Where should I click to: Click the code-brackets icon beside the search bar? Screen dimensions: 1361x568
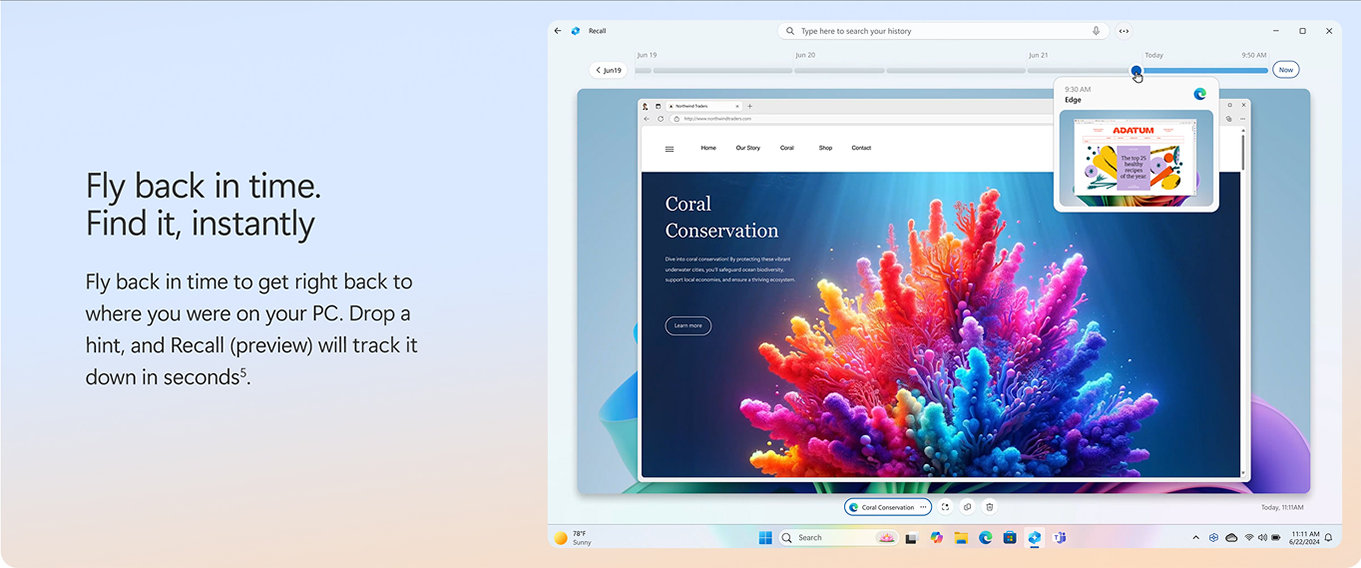[1124, 31]
